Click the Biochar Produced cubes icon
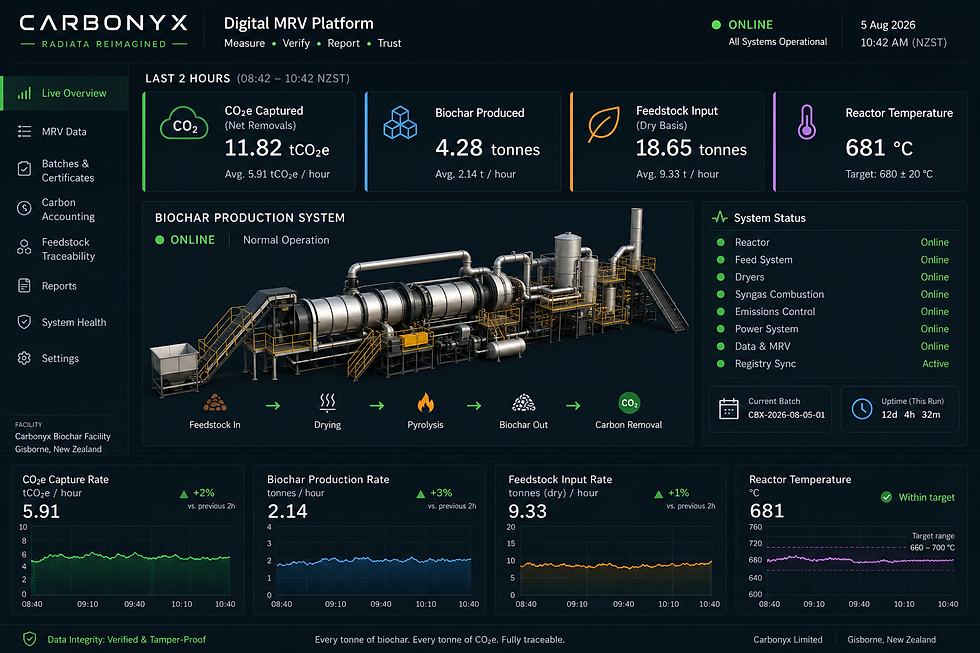The width and height of the screenshot is (980, 653). point(400,122)
